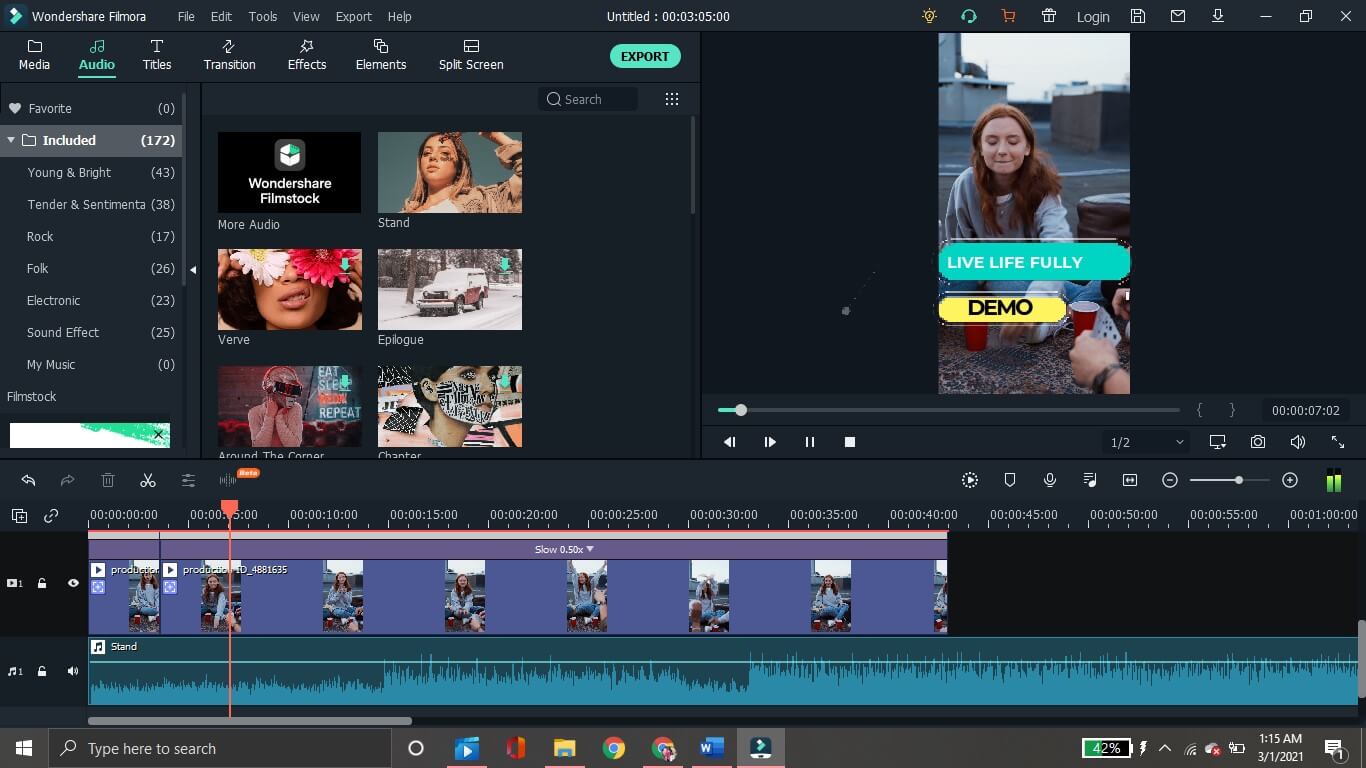This screenshot has width=1366, height=768.
Task: Take a snapshot with the camera icon
Action: click(x=1258, y=442)
